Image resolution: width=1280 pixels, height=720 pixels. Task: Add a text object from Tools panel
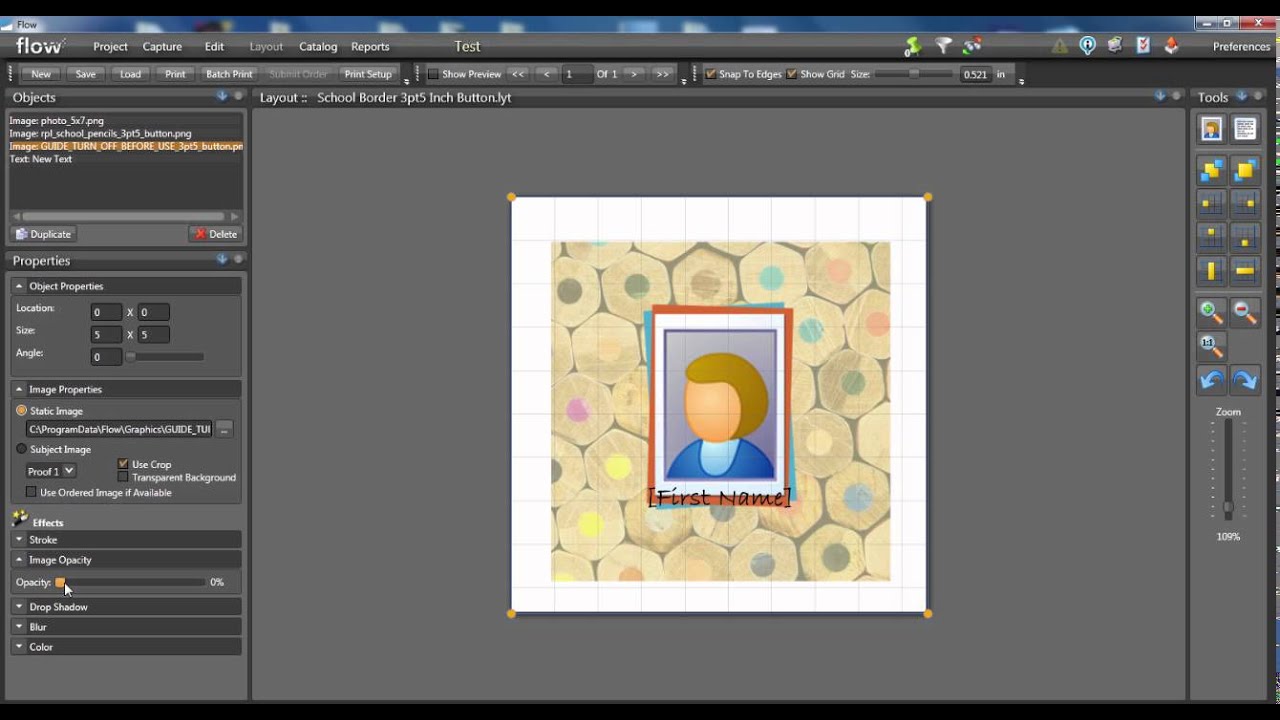[x=1245, y=129]
